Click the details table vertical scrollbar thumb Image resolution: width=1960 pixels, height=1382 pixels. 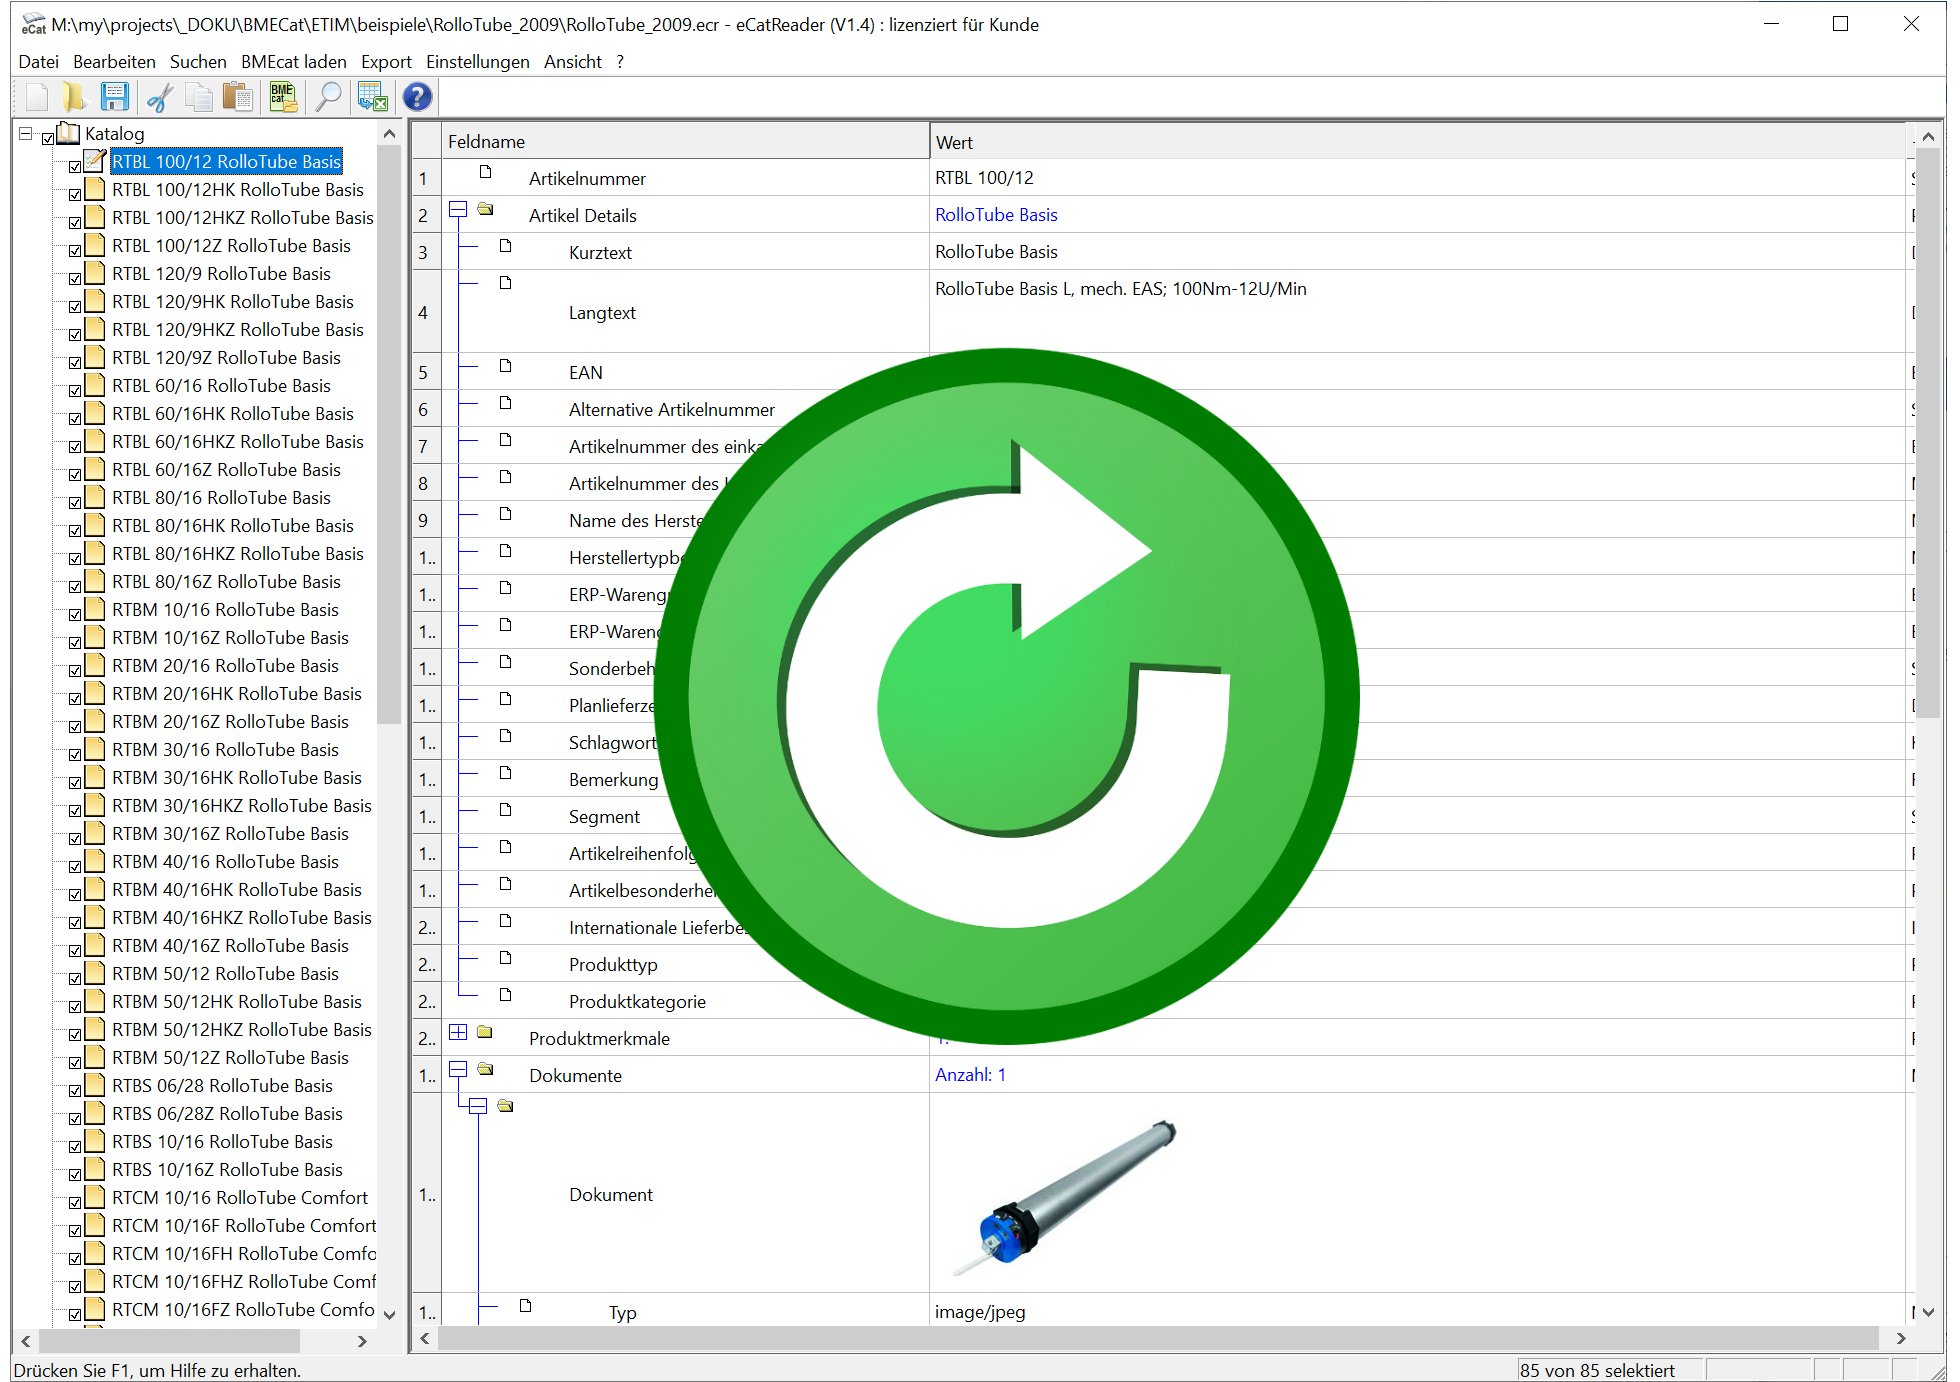[1928, 432]
